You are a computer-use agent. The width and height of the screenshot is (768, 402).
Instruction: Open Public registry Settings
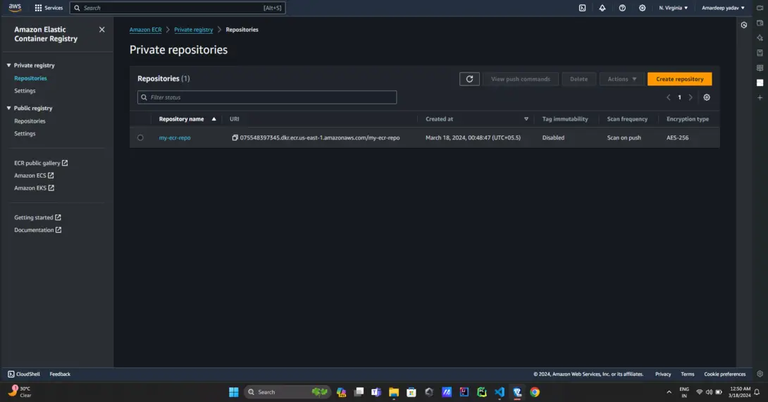pos(24,133)
